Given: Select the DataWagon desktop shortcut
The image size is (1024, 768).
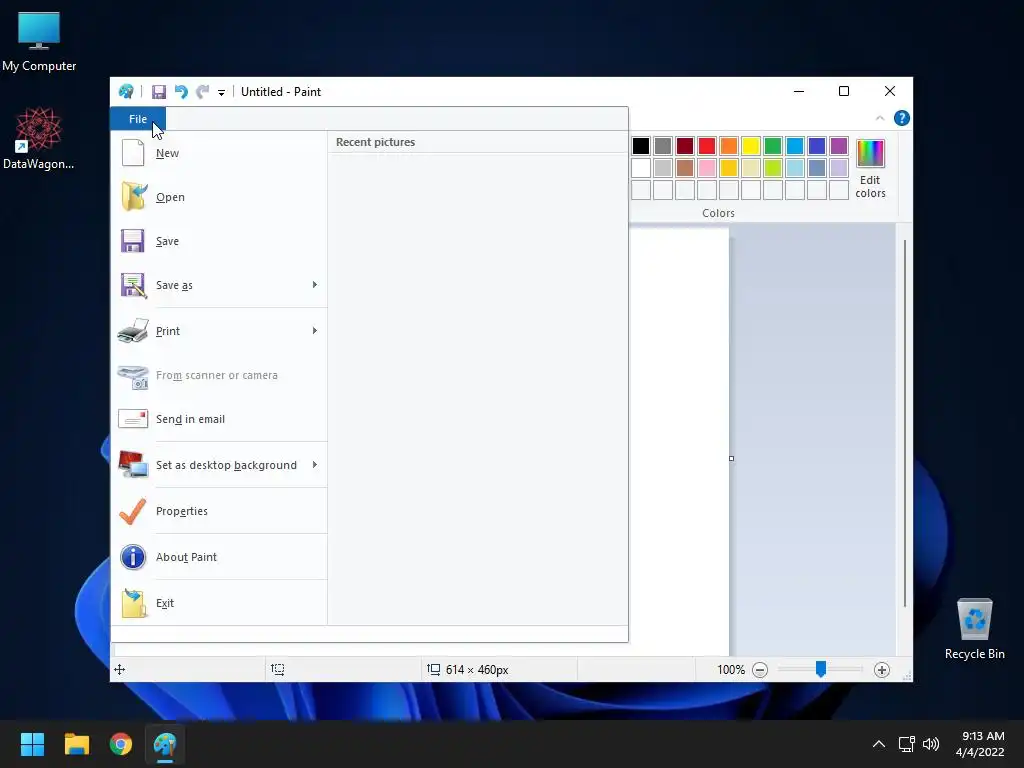Looking at the screenshot, I should click(39, 138).
